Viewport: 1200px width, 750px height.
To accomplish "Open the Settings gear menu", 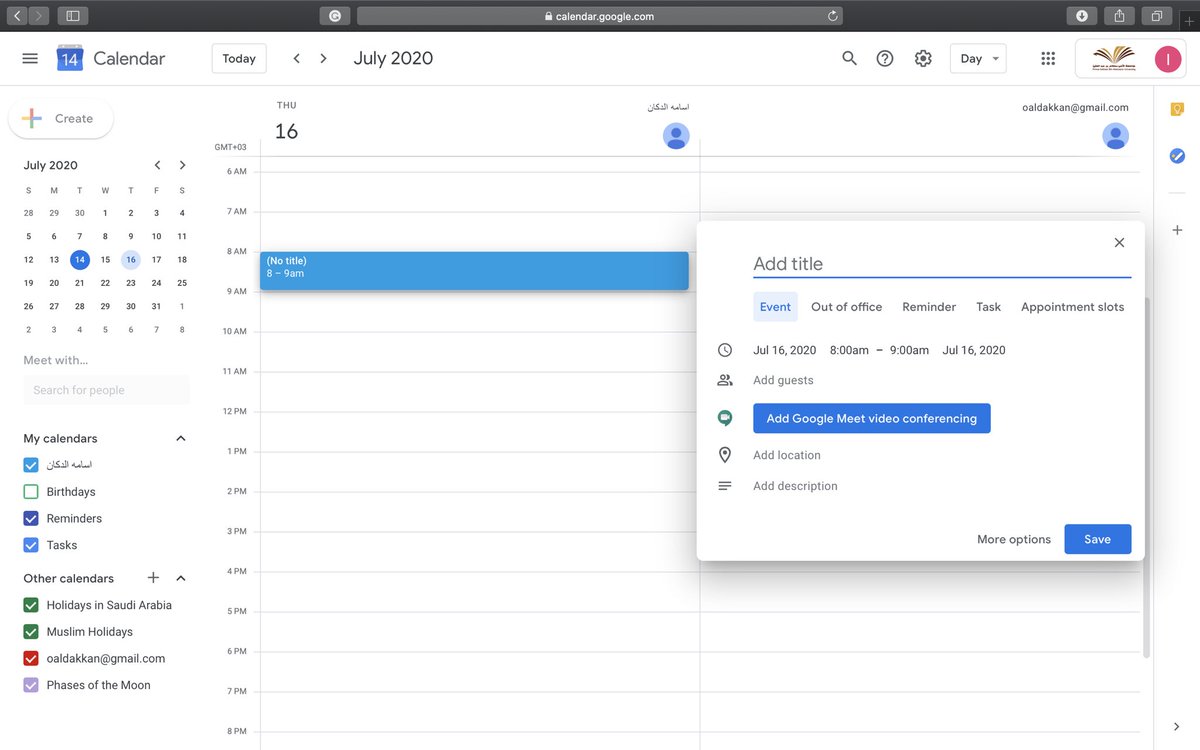I will [x=923, y=58].
